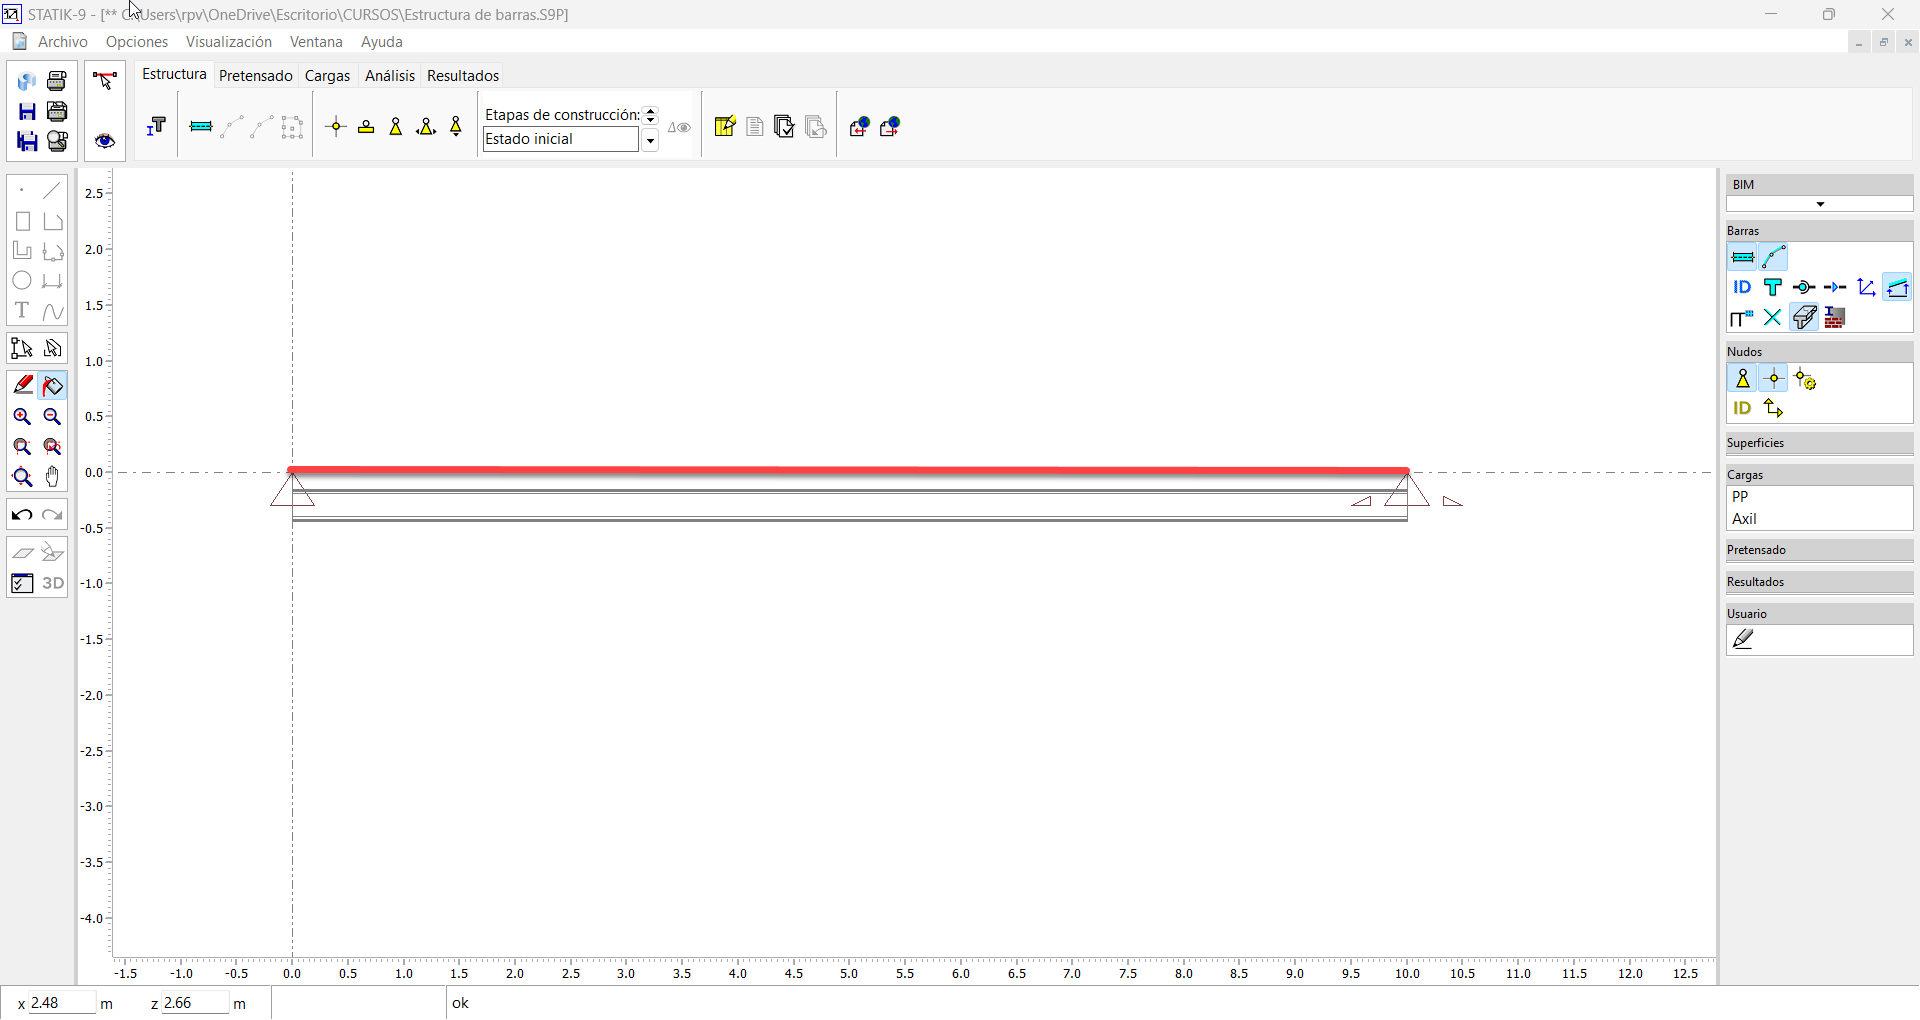Screen dimensions: 1920x1020
Task: Click the undo arrow icon
Action: [22, 516]
